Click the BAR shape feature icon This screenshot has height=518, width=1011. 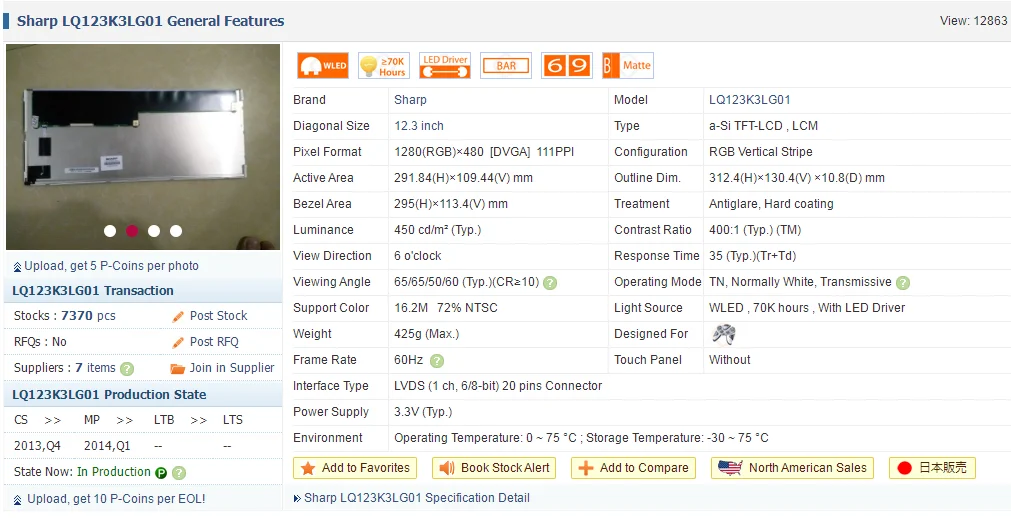(x=506, y=65)
